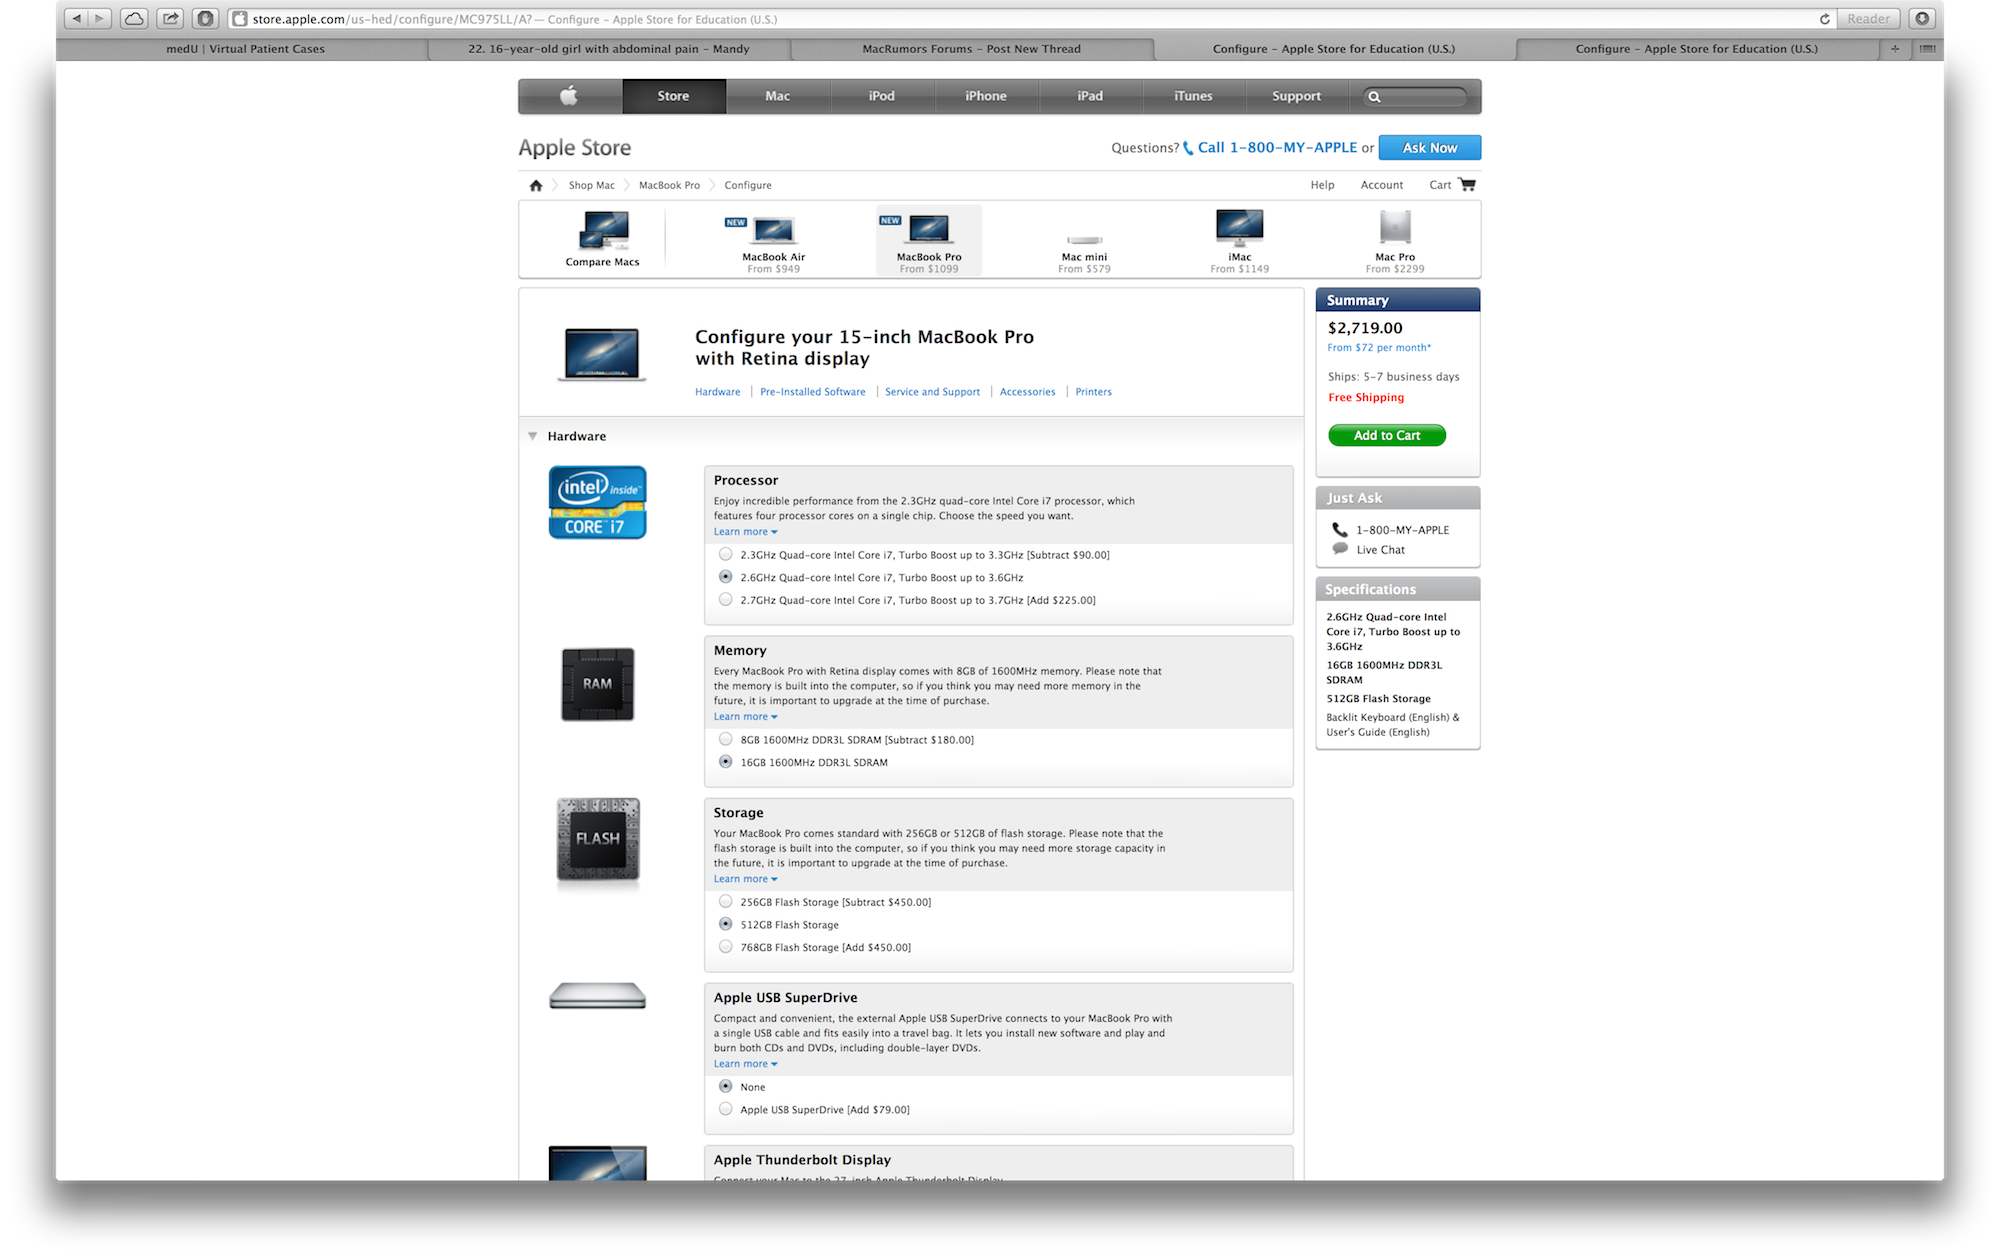Image resolution: width=2000 pixels, height=1258 pixels.
Task: Open the Store tab in Apple nav
Action: 673,96
